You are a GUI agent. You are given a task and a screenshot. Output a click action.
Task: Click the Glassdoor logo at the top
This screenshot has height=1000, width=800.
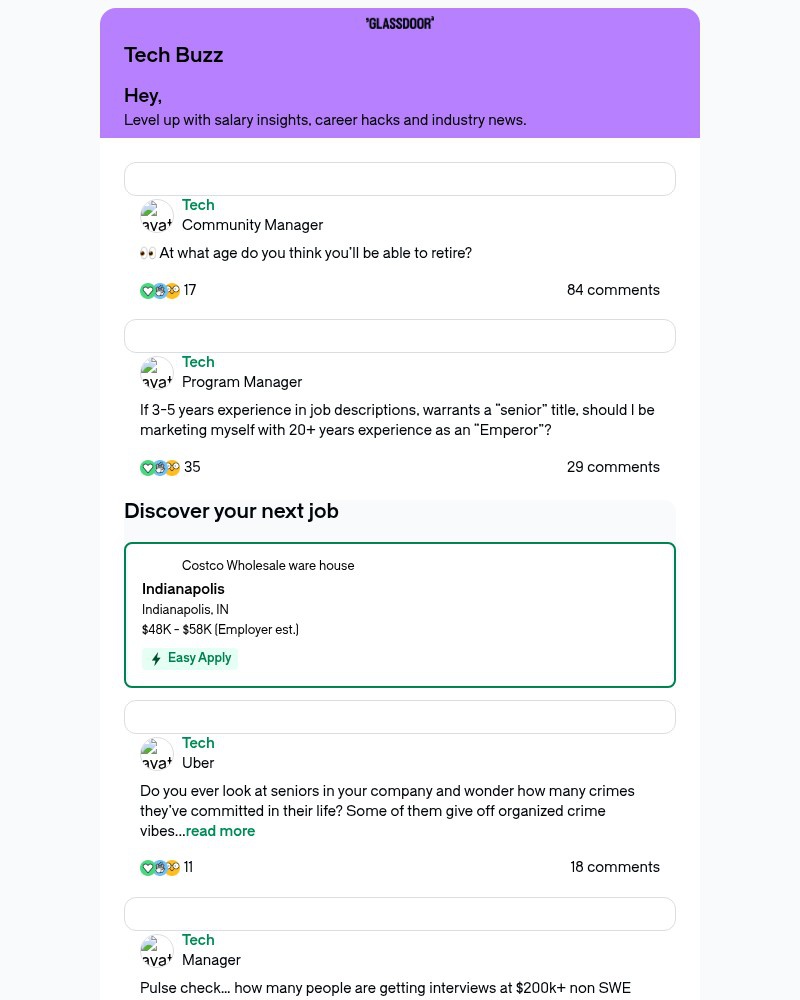tap(400, 23)
